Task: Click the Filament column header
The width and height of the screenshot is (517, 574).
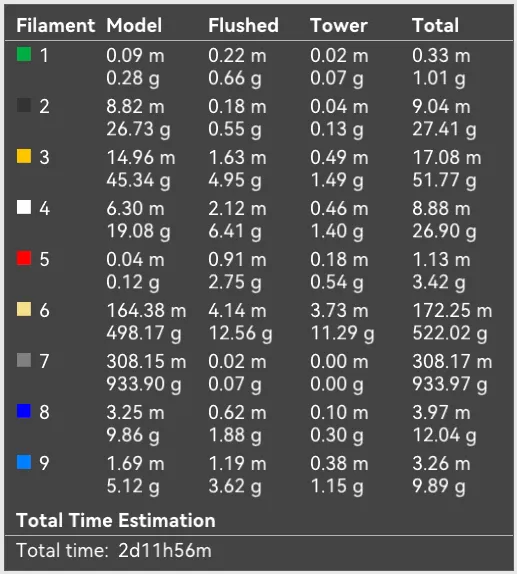Action: tap(56, 25)
